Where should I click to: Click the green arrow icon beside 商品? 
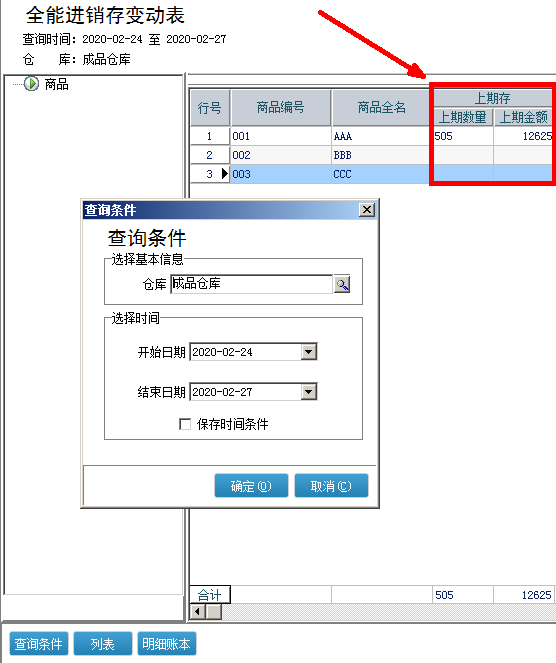click(31, 84)
